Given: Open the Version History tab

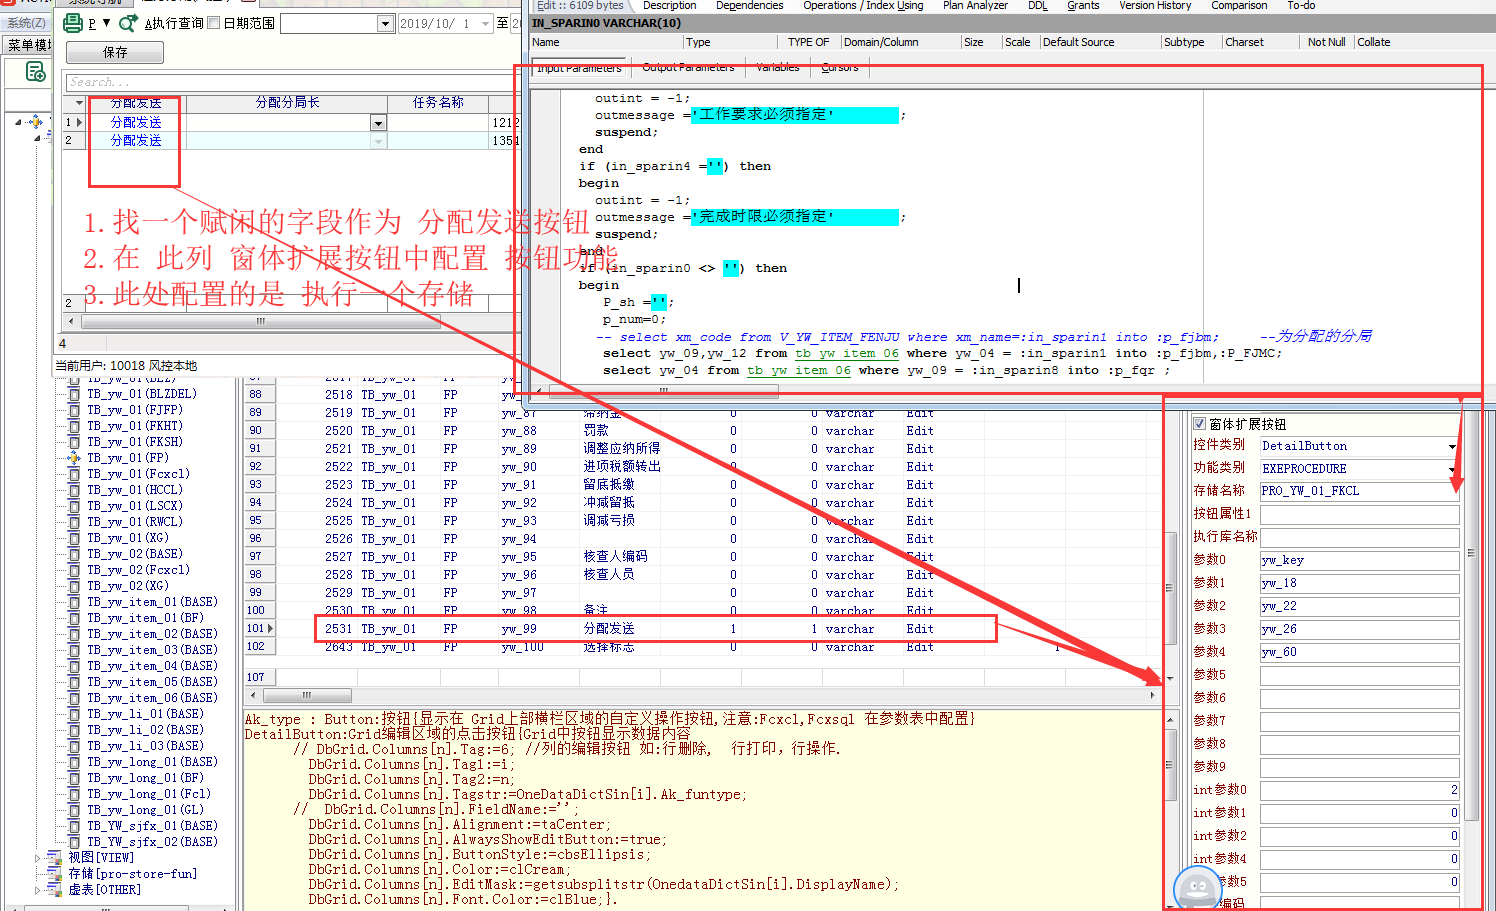Looking at the screenshot, I should [x=1155, y=6].
